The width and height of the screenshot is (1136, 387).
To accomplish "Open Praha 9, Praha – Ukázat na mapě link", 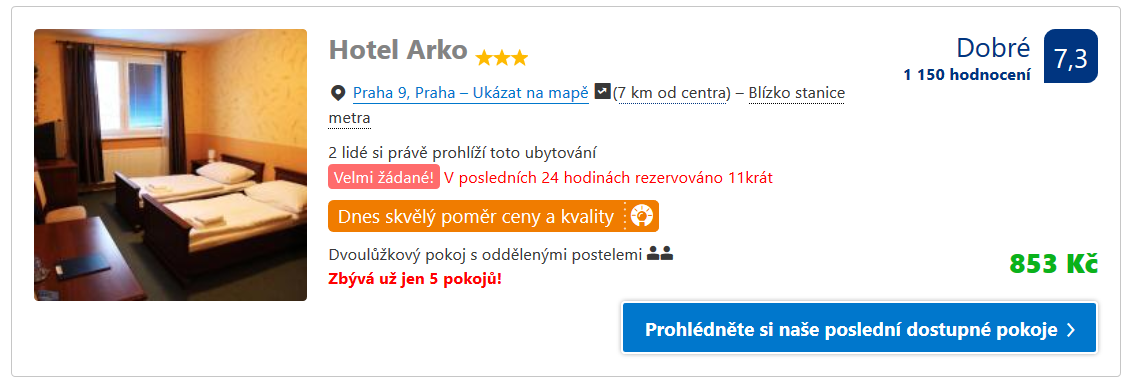I will pos(470,93).
